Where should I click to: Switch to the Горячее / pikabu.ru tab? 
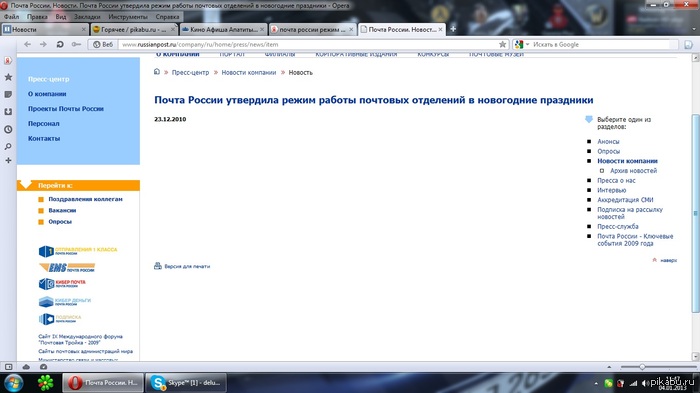[x=133, y=29]
